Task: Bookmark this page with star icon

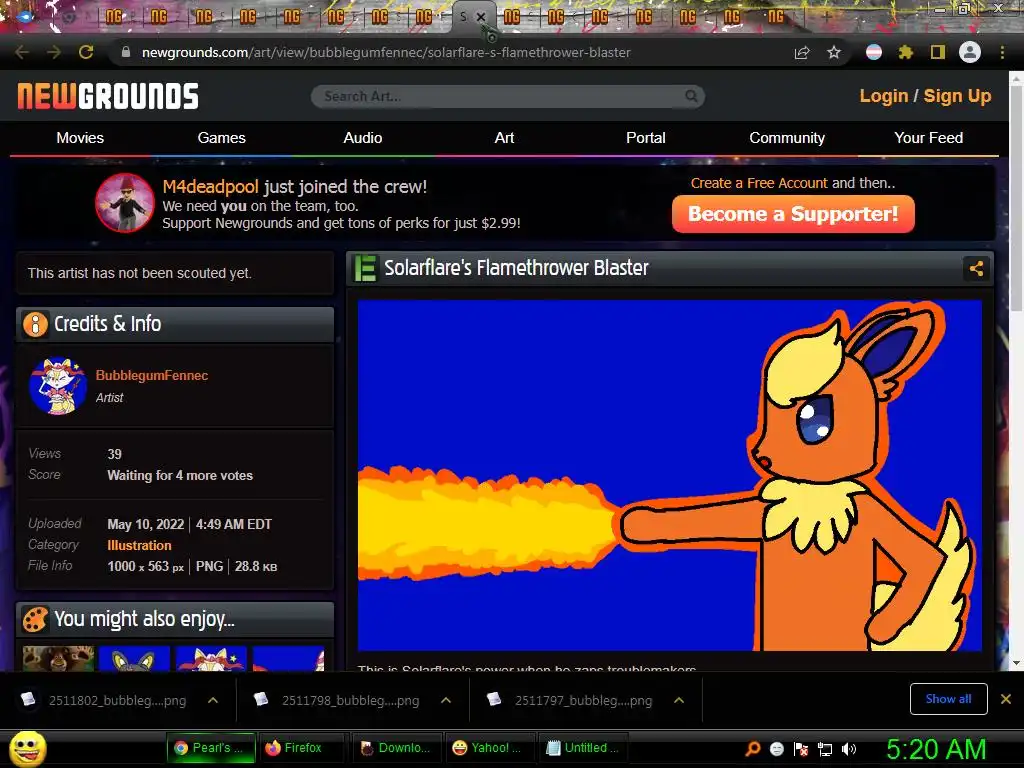Action: point(834,52)
